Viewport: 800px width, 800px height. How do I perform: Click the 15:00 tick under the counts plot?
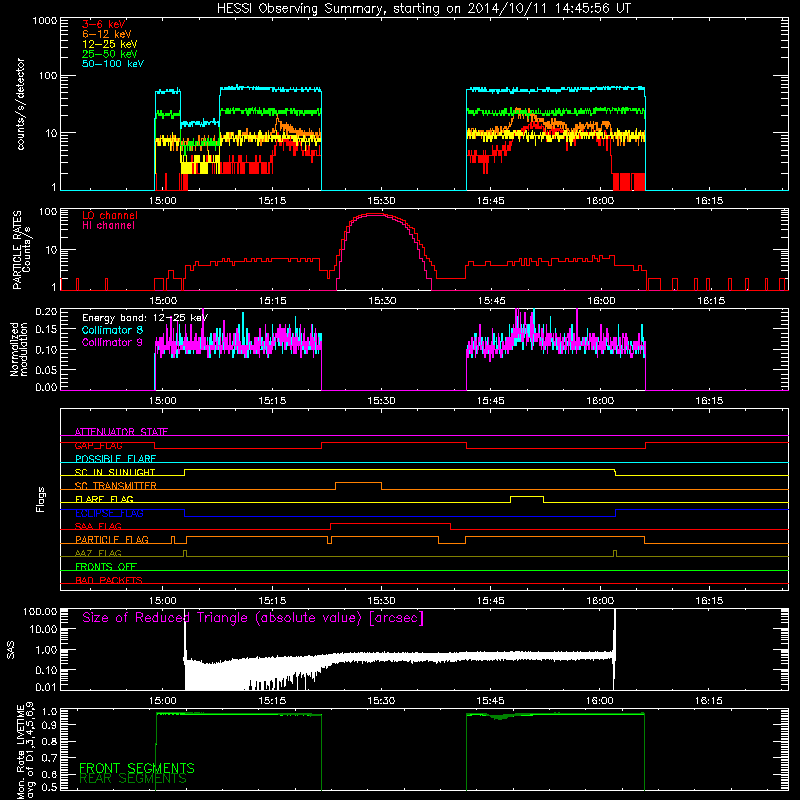[x=163, y=201]
